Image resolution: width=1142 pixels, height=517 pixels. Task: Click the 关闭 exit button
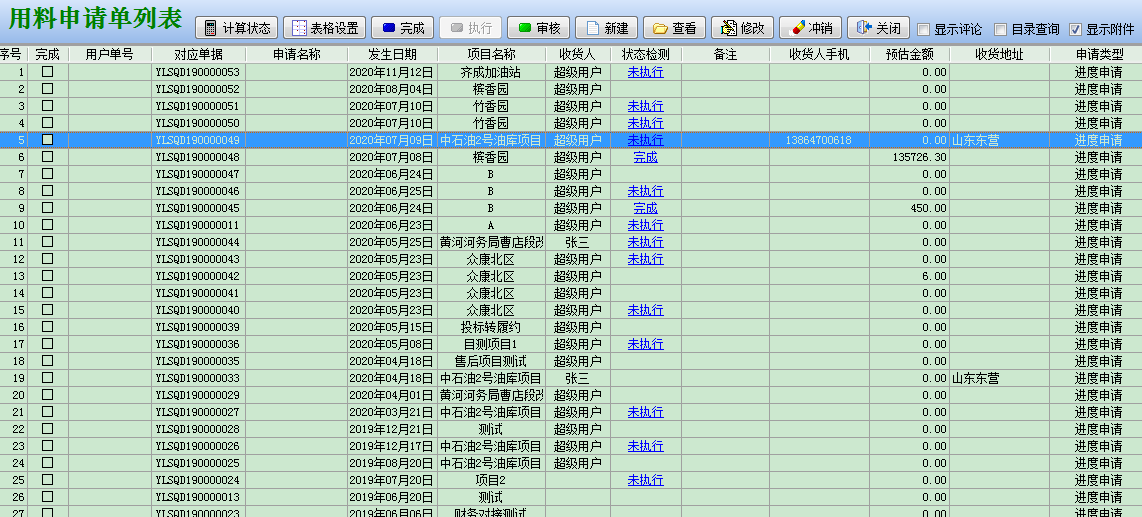878,28
